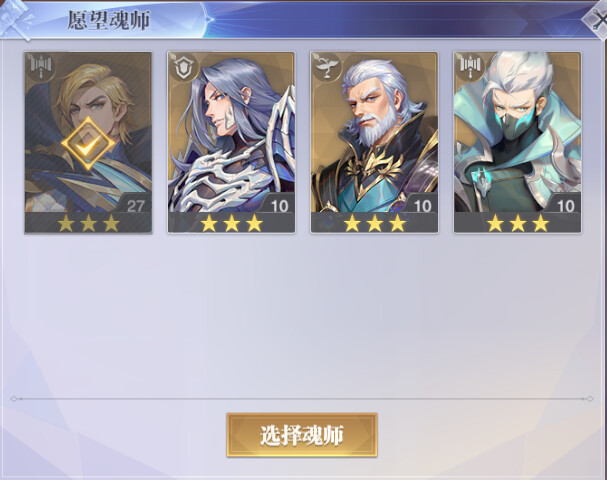Click the level 10 badge on masked hero
Screen dimensions: 607x480
coord(565,206)
